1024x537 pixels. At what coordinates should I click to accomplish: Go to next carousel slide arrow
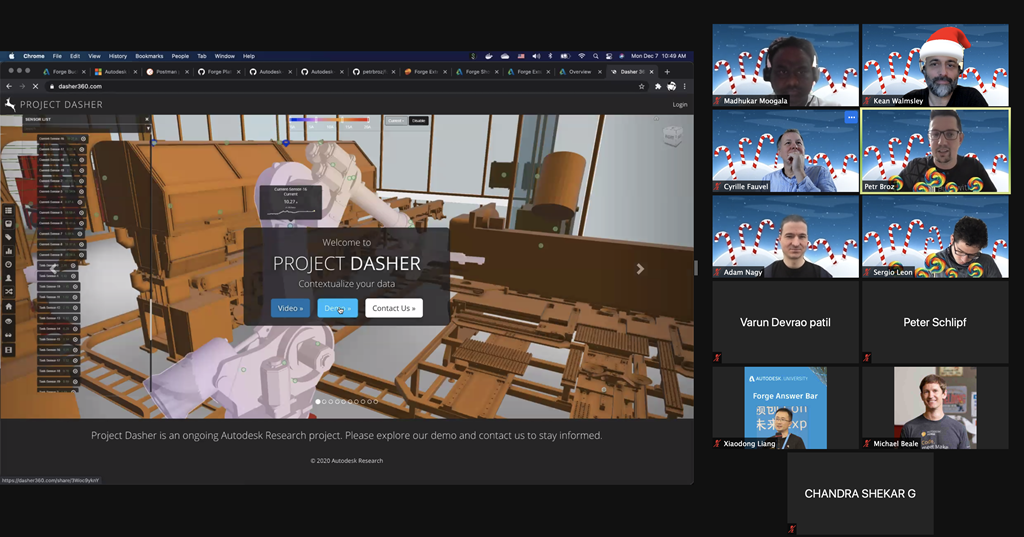[x=640, y=269]
